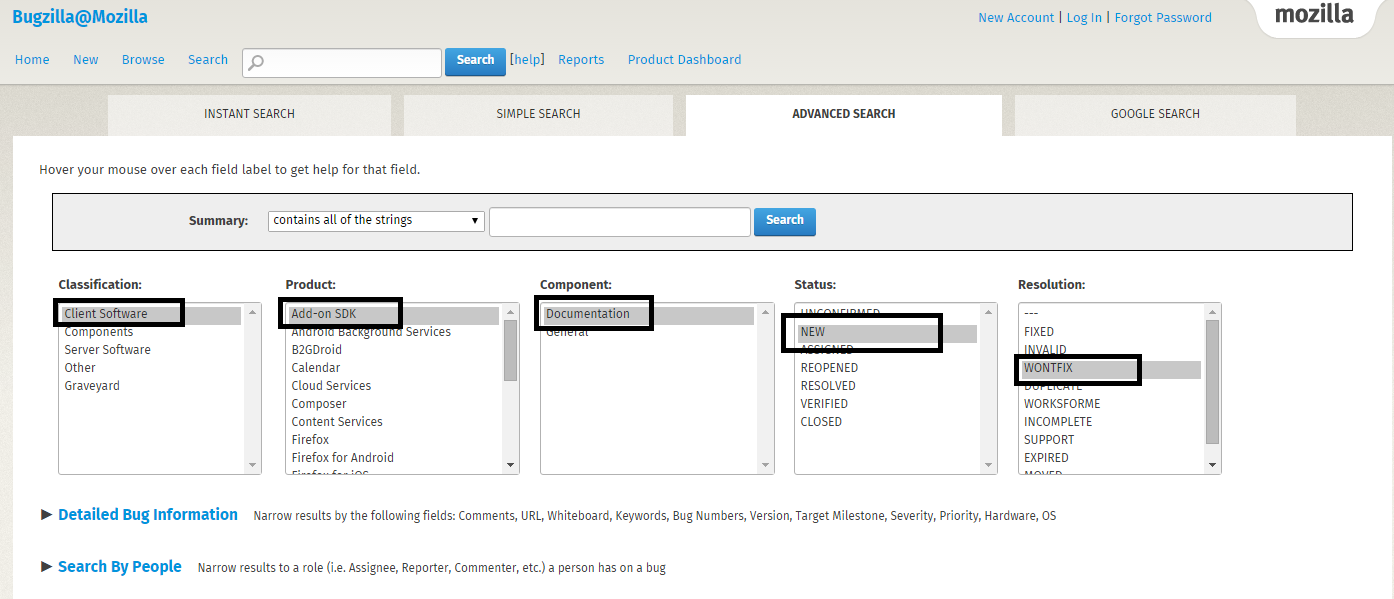Open Bugzilla@Mozilla home title

(x=80, y=17)
